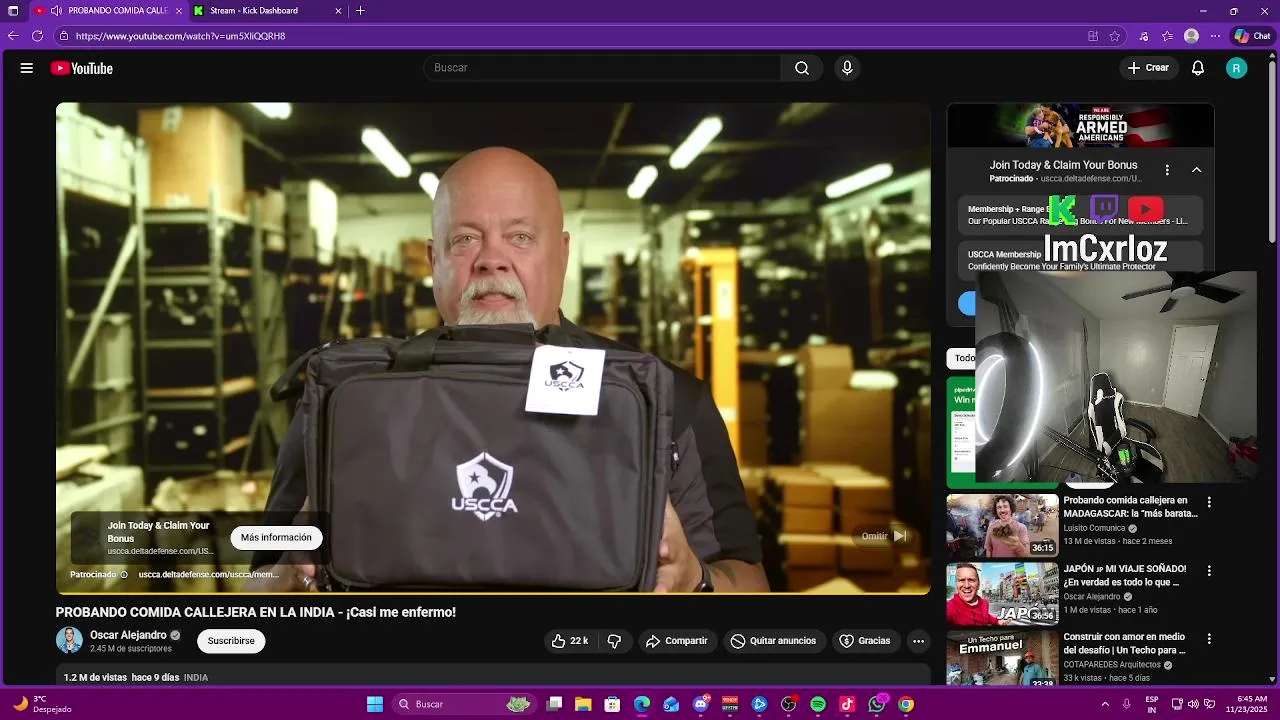Open weather widget 3°C Despejado
The width and height of the screenshot is (1280, 720).
40,704
